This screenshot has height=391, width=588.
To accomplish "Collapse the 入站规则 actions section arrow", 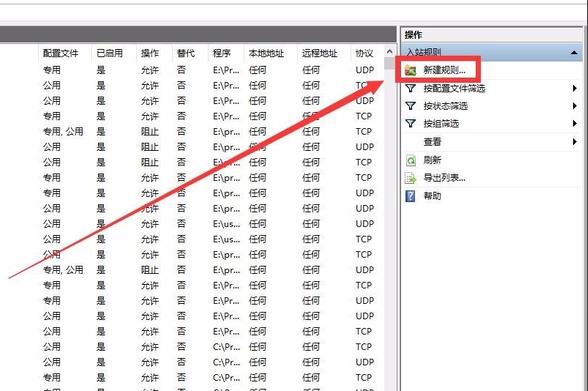I will (x=574, y=52).
